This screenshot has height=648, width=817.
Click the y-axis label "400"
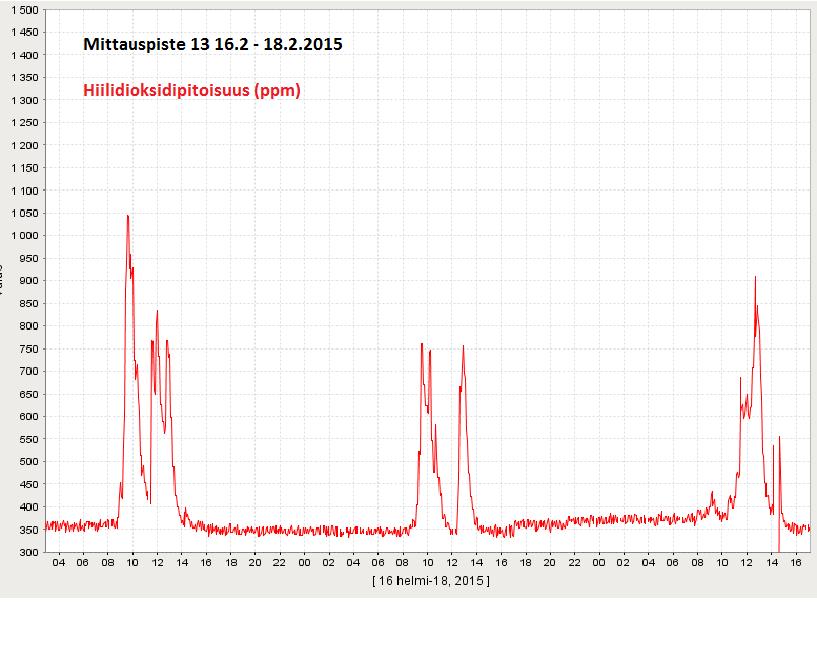[x=29, y=507]
